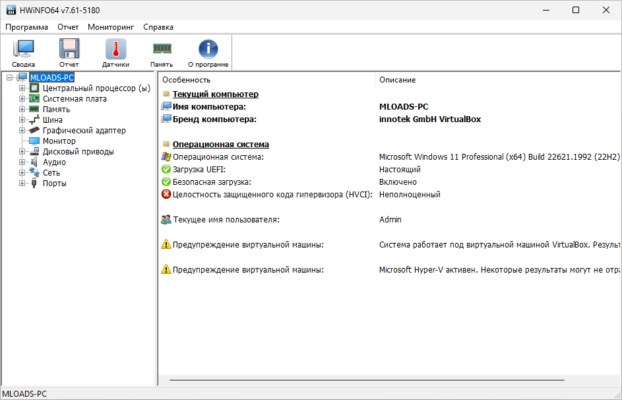Viewport: 622px width, 400px height.
Task: Expand the Порты tree node
Action: coord(22,183)
